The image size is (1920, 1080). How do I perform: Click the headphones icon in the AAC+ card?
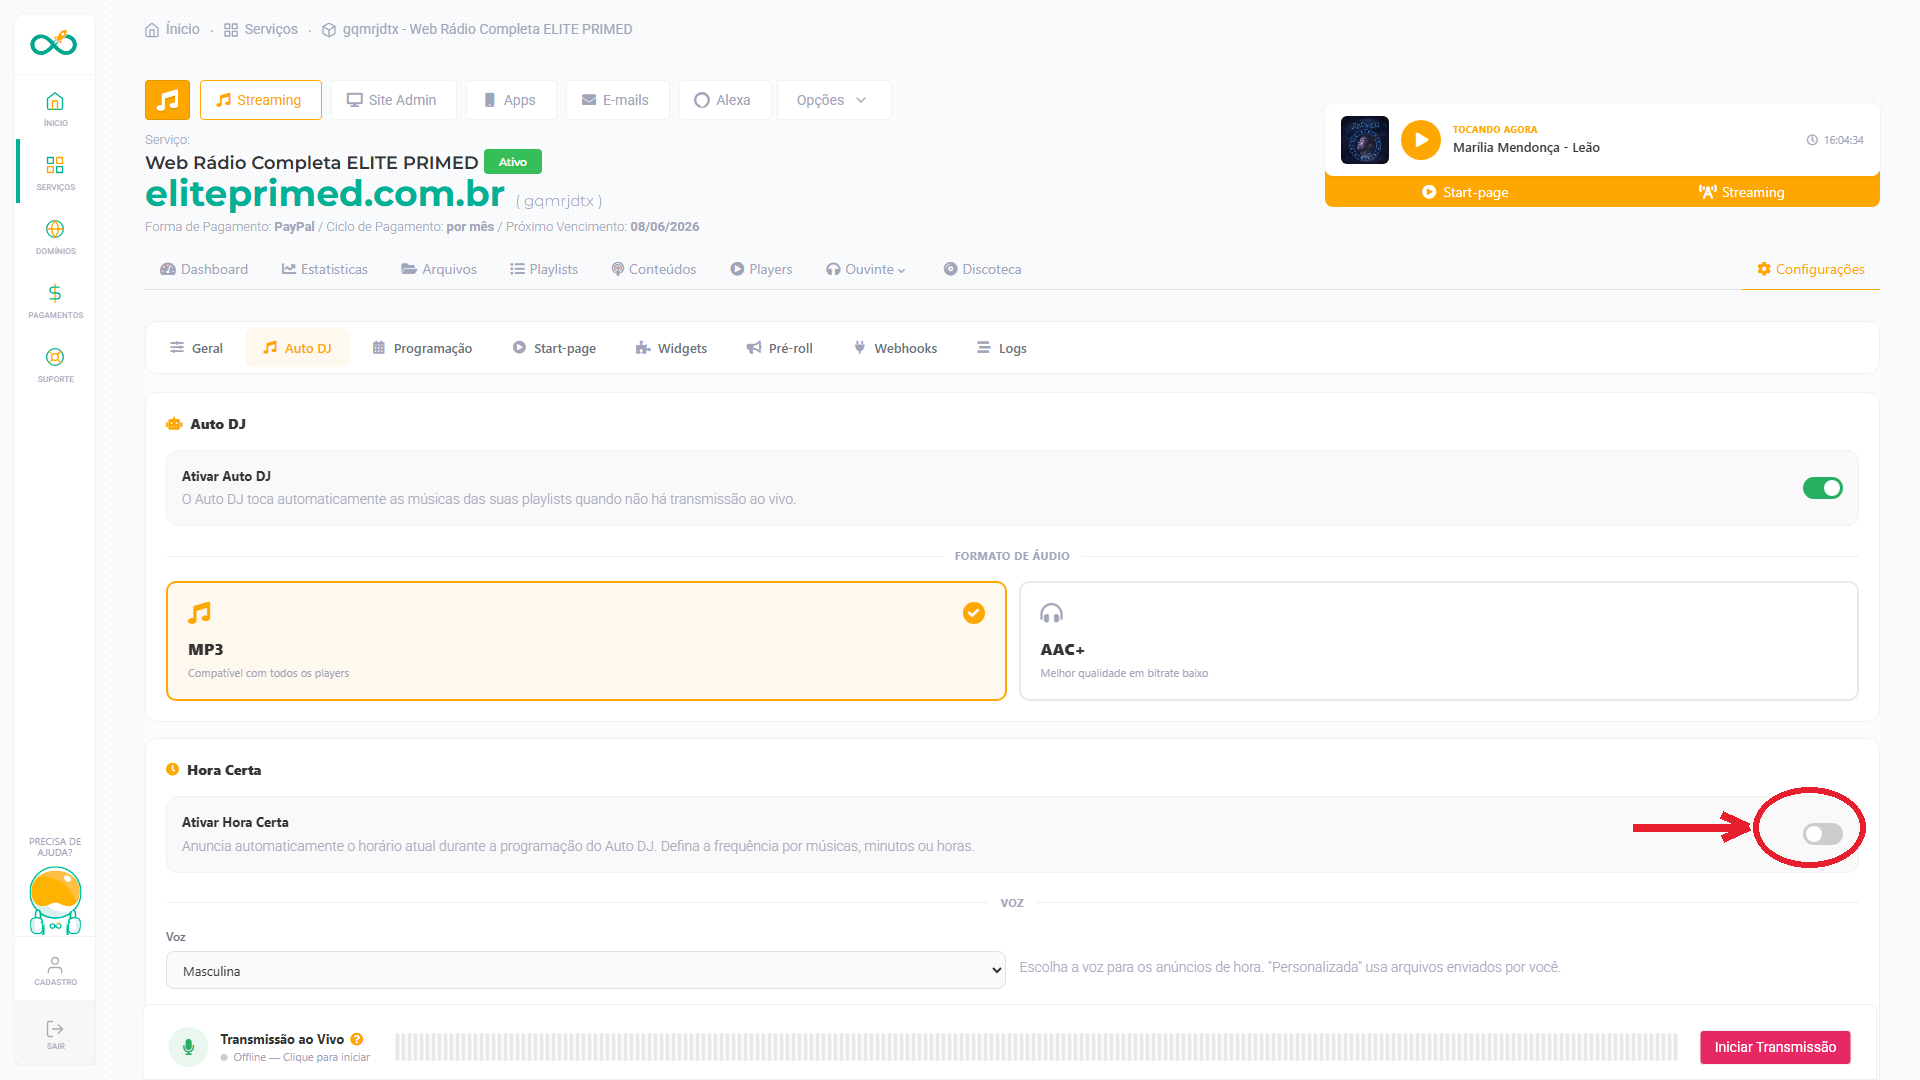pyautogui.click(x=1051, y=613)
